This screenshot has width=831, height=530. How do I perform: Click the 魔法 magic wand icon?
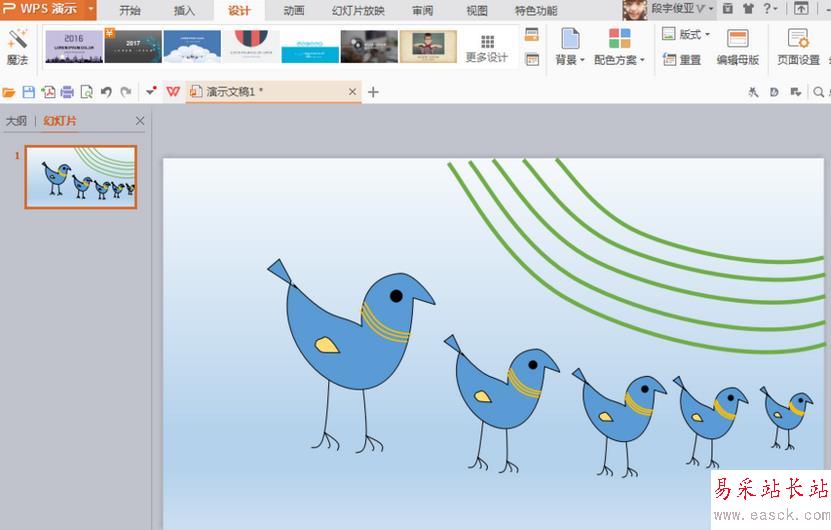[x=17, y=38]
